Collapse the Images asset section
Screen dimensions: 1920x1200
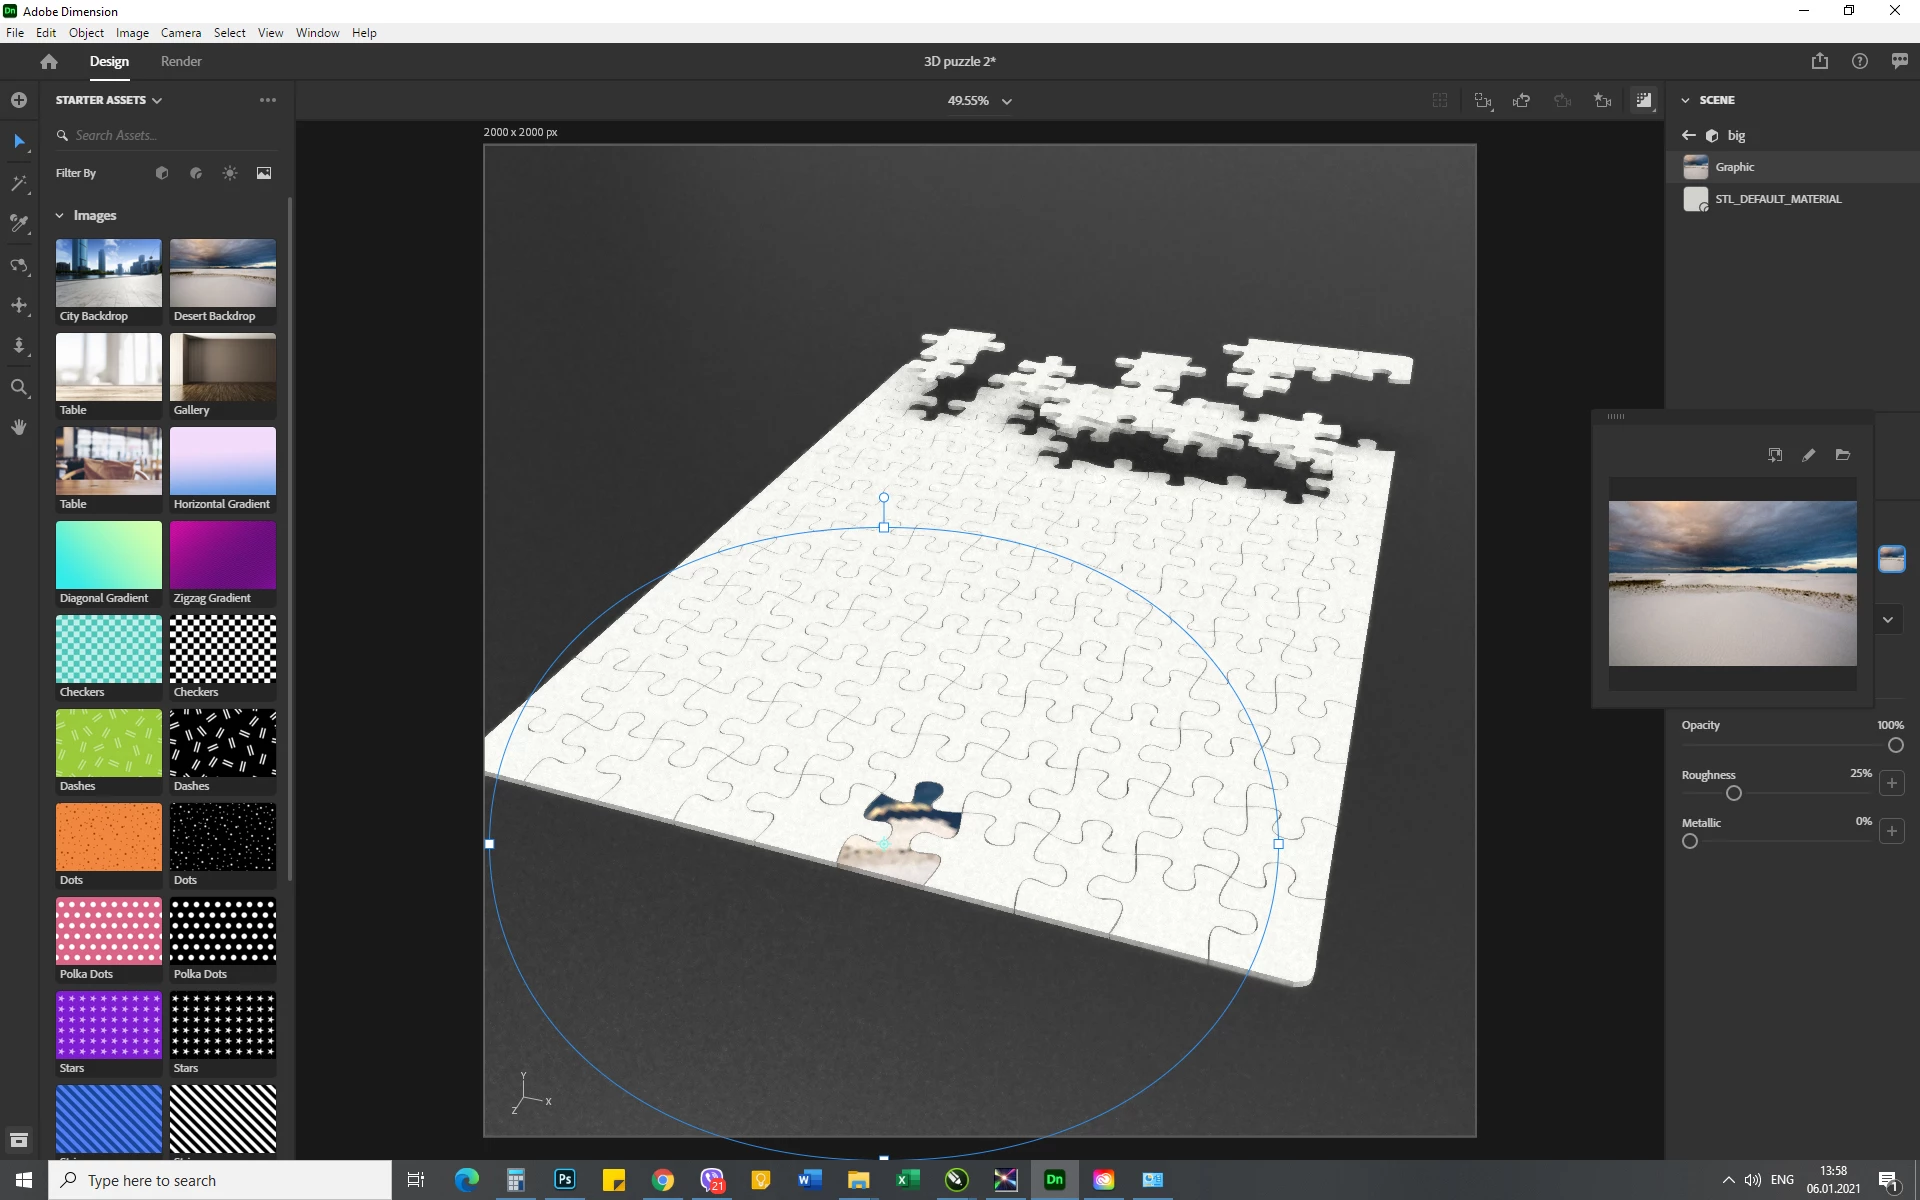60,216
